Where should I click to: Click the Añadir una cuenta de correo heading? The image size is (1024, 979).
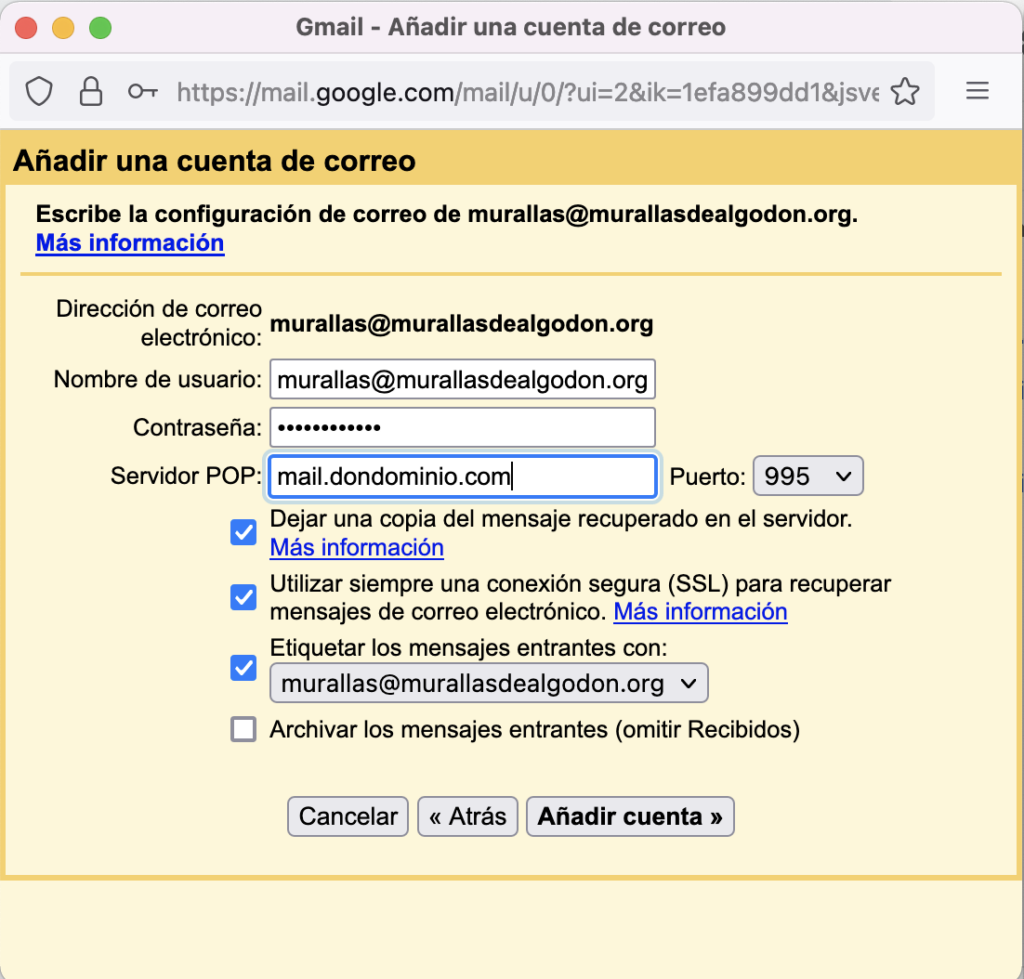214,161
